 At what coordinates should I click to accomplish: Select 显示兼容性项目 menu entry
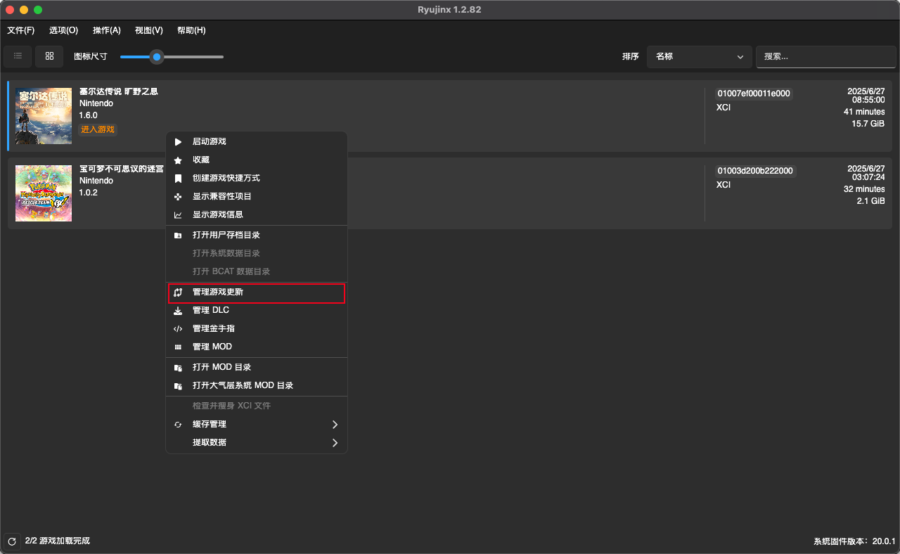click(x=257, y=196)
